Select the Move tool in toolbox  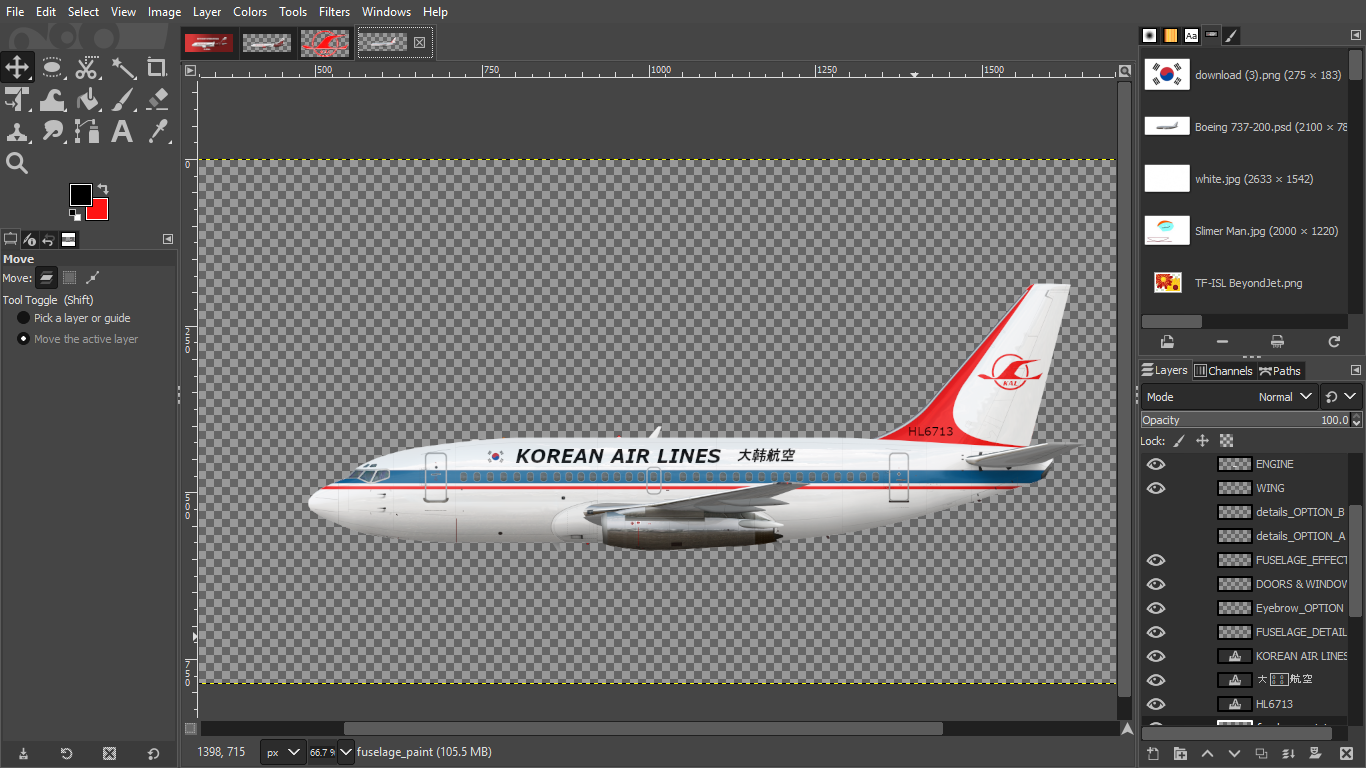(x=17, y=67)
